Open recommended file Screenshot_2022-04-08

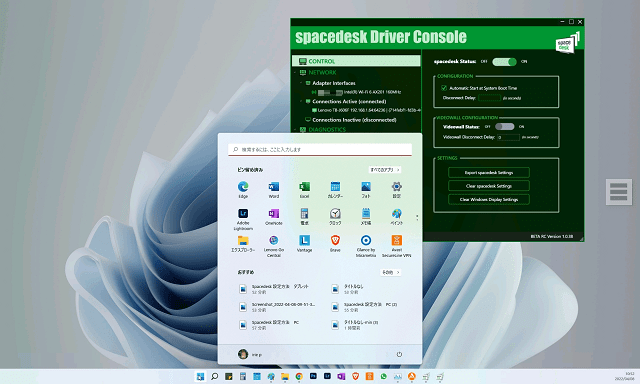[x=277, y=307]
